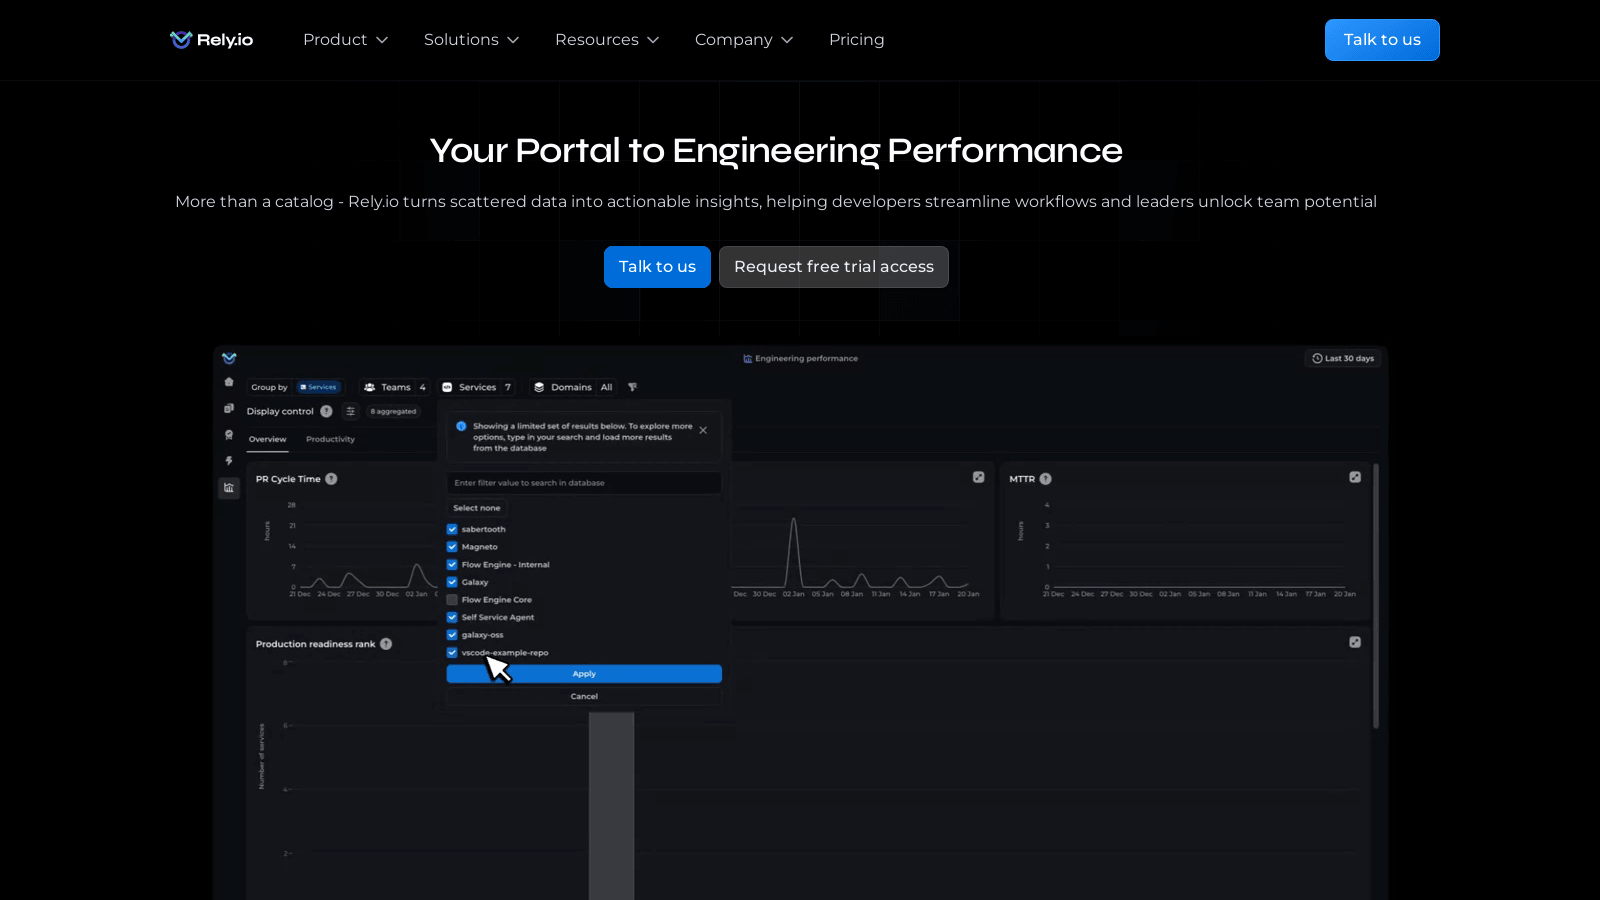Click the display control sliders icon
1600x900 pixels.
[x=351, y=411]
